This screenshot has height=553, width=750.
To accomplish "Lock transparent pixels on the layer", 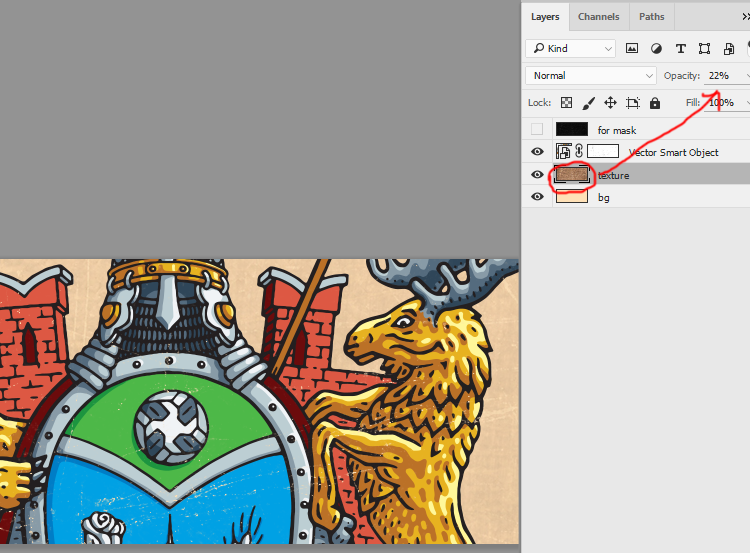I will pyautogui.click(x=566, y=103).
